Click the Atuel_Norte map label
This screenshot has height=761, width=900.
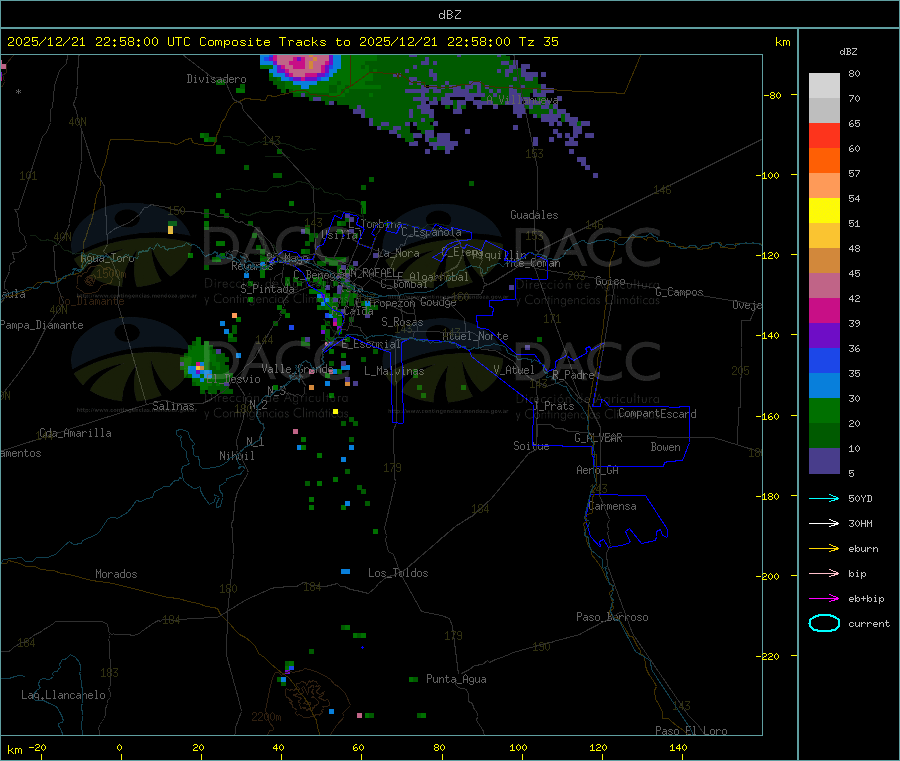pyautogui.click(x=475, y=336)
